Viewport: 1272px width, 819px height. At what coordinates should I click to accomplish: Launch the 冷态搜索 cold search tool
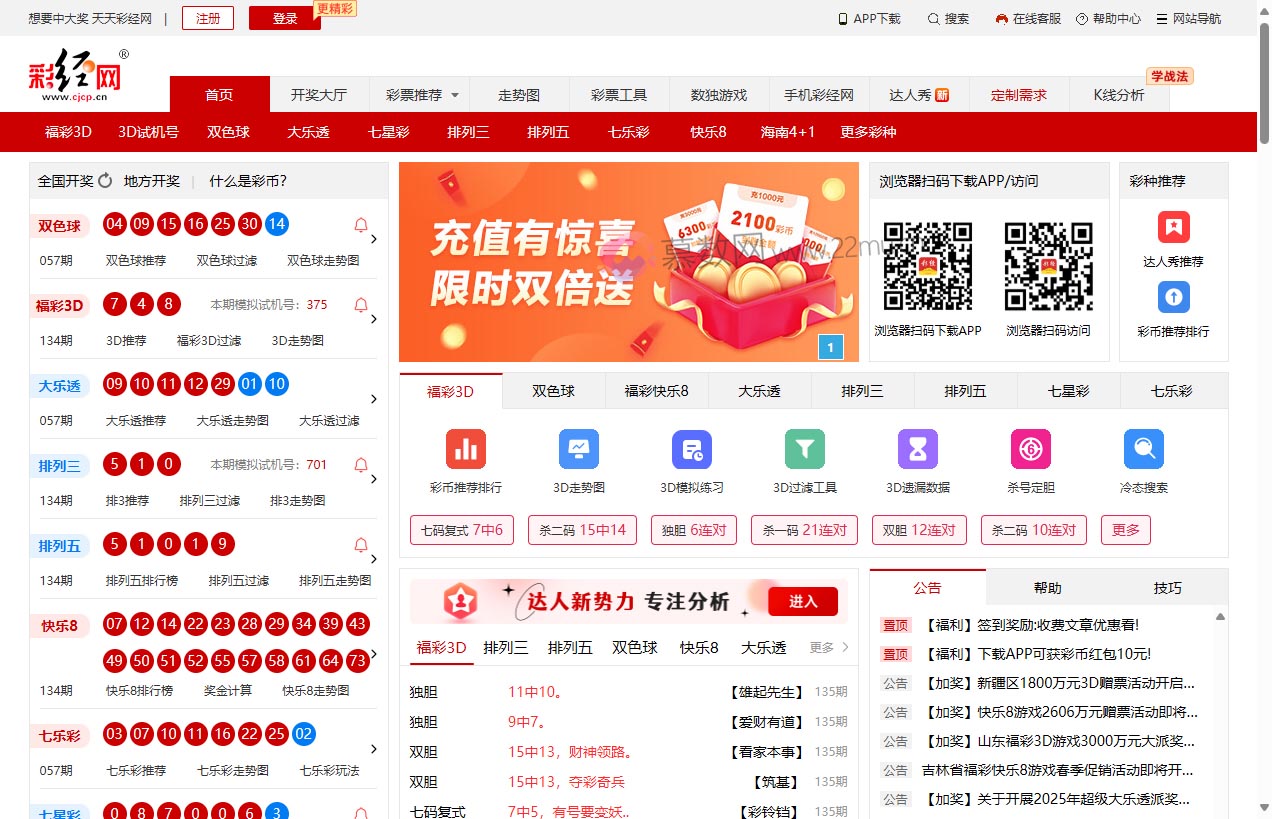click(1143, 449)
